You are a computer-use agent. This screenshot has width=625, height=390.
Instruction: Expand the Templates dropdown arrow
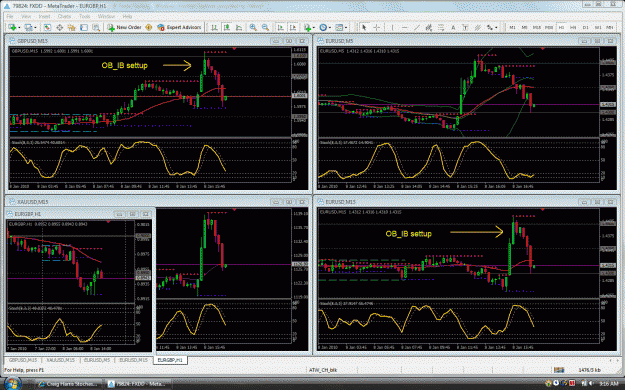346,28
